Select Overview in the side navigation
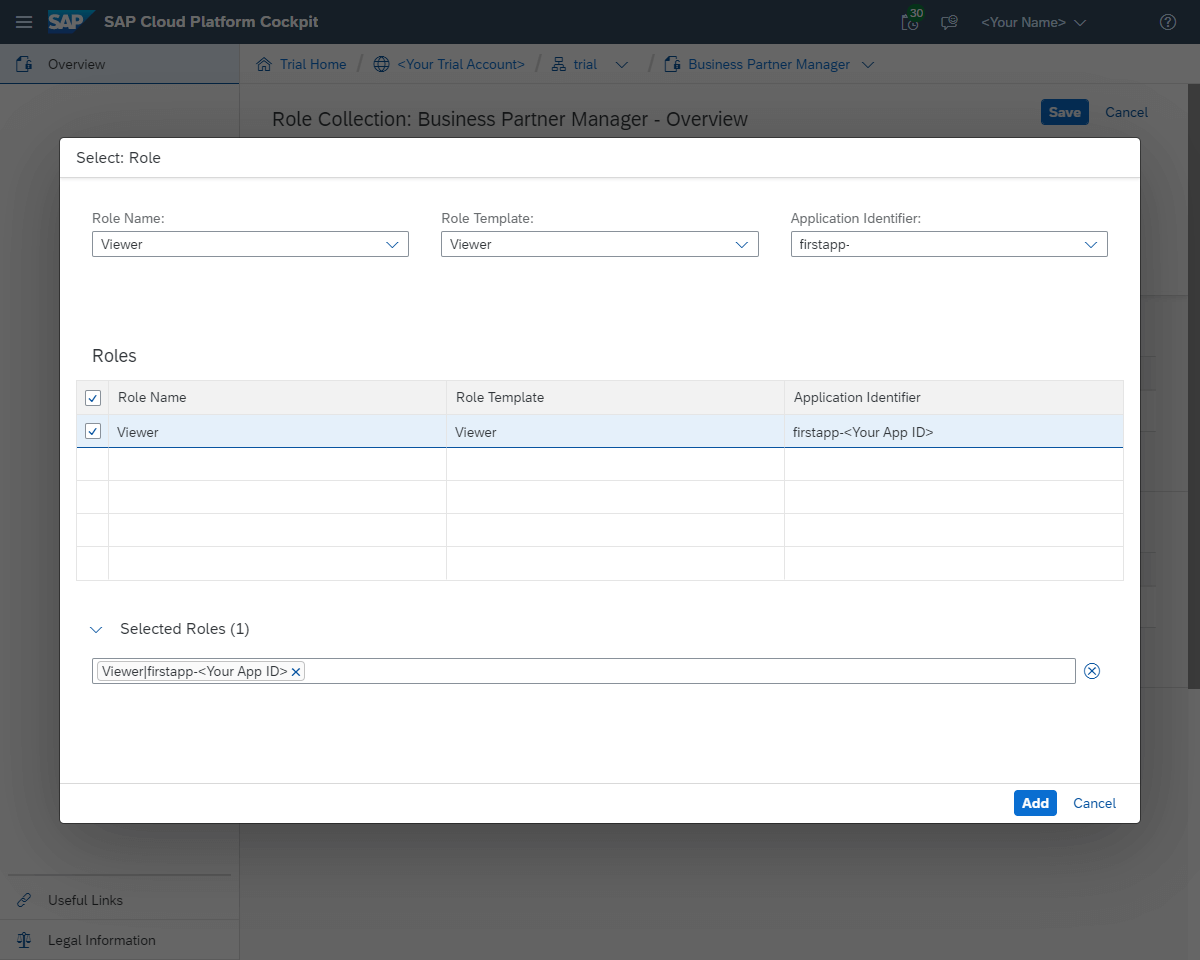 120,64
